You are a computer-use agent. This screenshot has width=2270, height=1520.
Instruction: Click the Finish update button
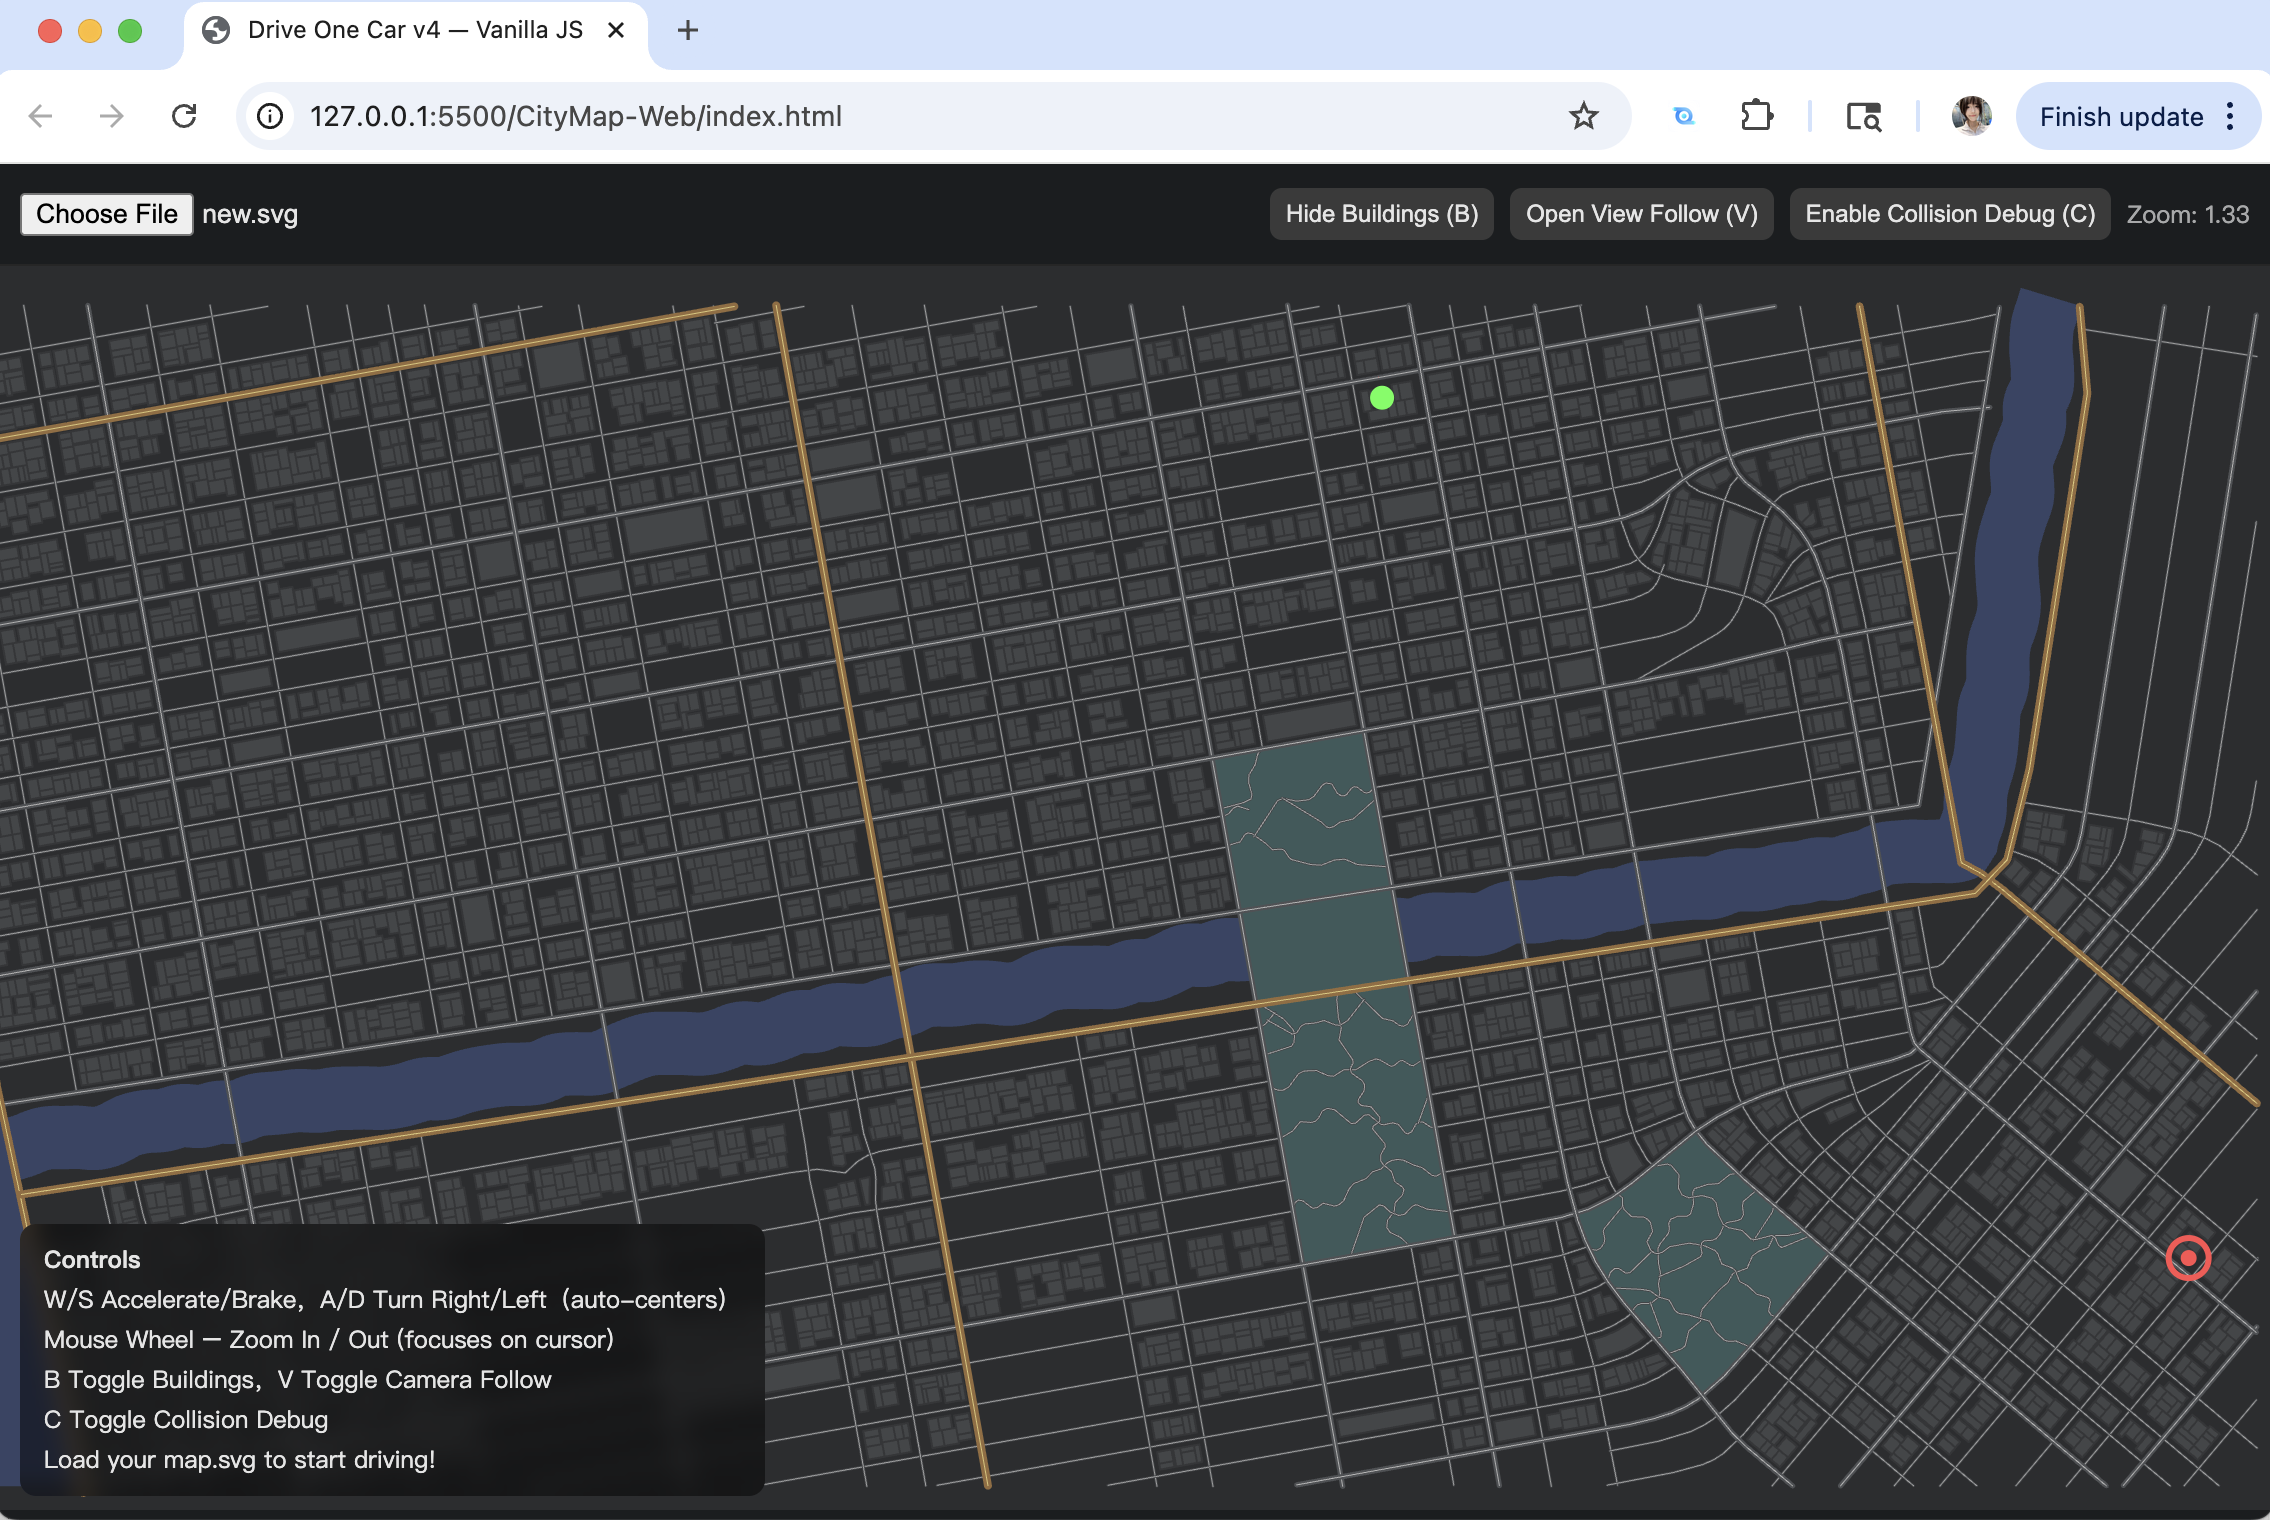click(2121, 116)
